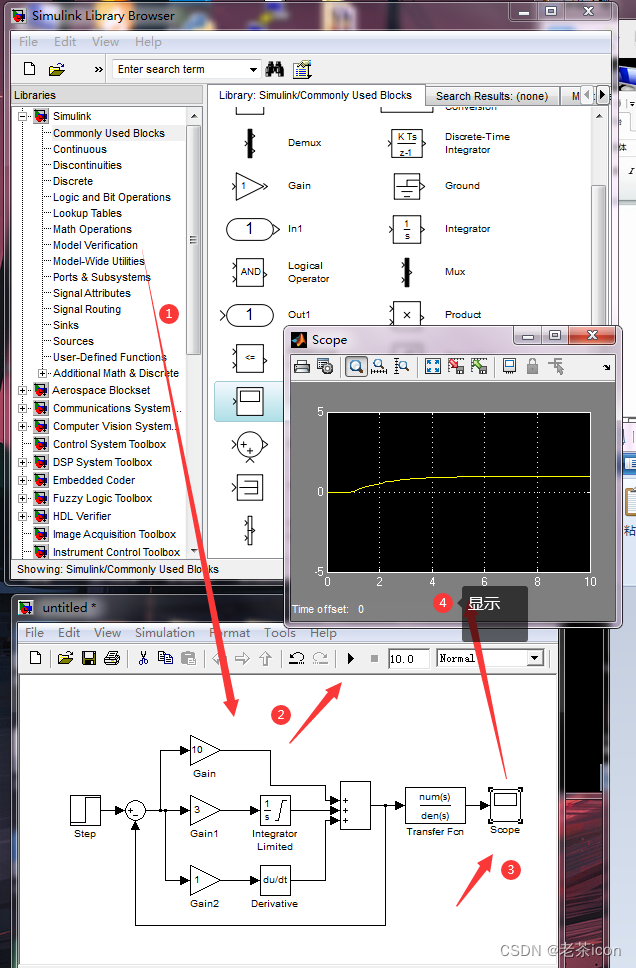Select Integrator block icon in library
This screenshot has height=968, width=636.
coord(407,229)
